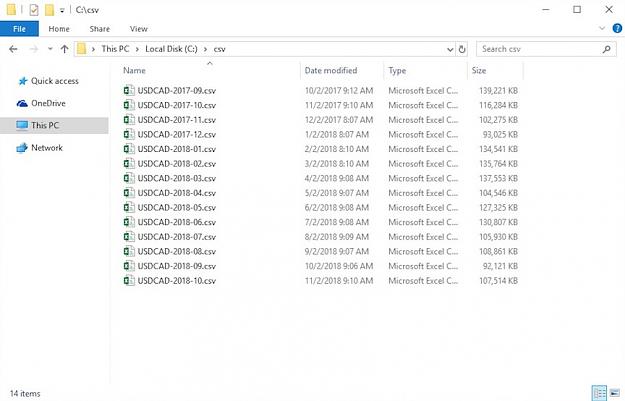The image size is (625, 401).
Task: Click Excel icon of USDCAD-2018-08.csv
Action: (129, 251)
